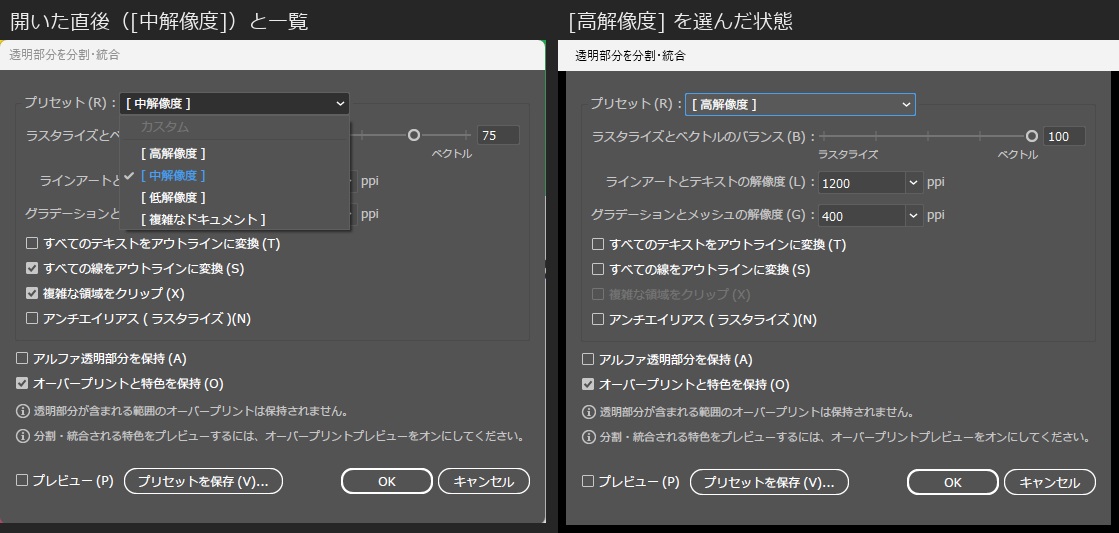Click info icon beside 透明部分が含まれる note, left dialog
The height and width of the screenshot is (533, 1119).
(x=23, y=411)
